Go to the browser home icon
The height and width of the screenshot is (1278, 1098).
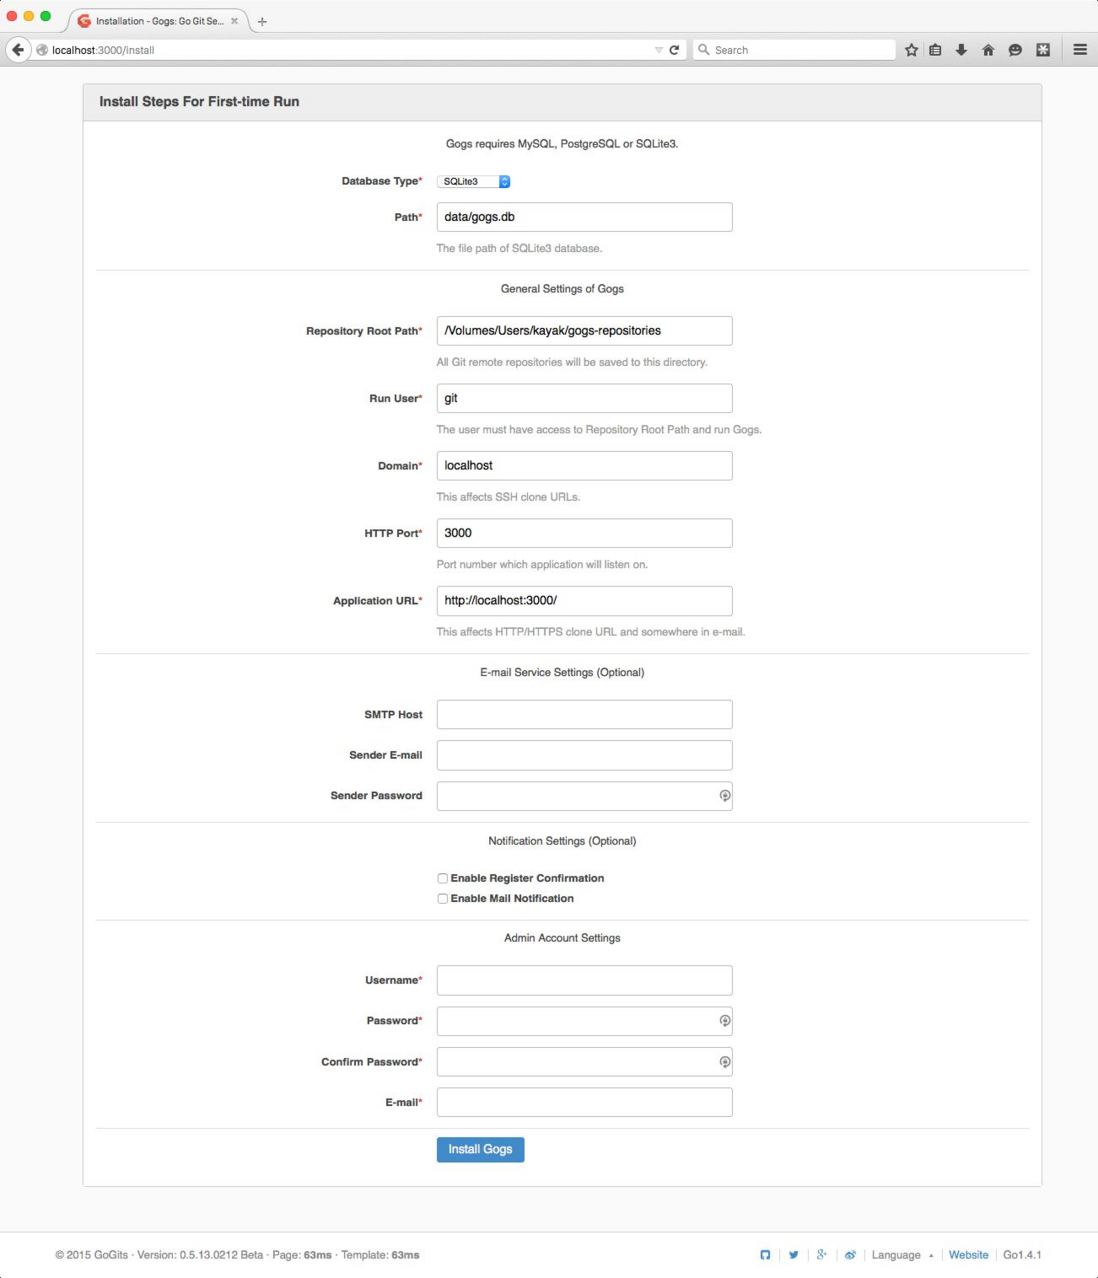point(988,49)
